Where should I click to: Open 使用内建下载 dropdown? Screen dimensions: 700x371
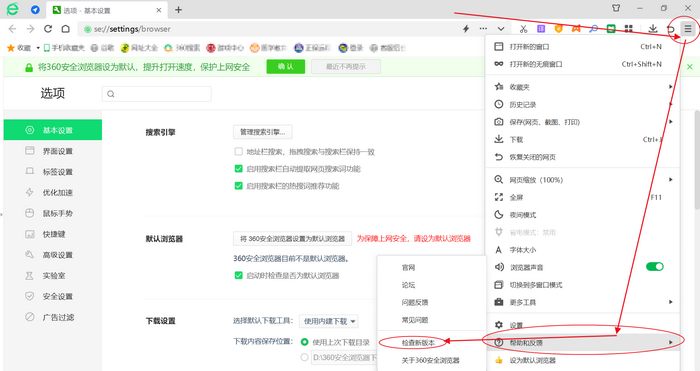tap(329, 321)
